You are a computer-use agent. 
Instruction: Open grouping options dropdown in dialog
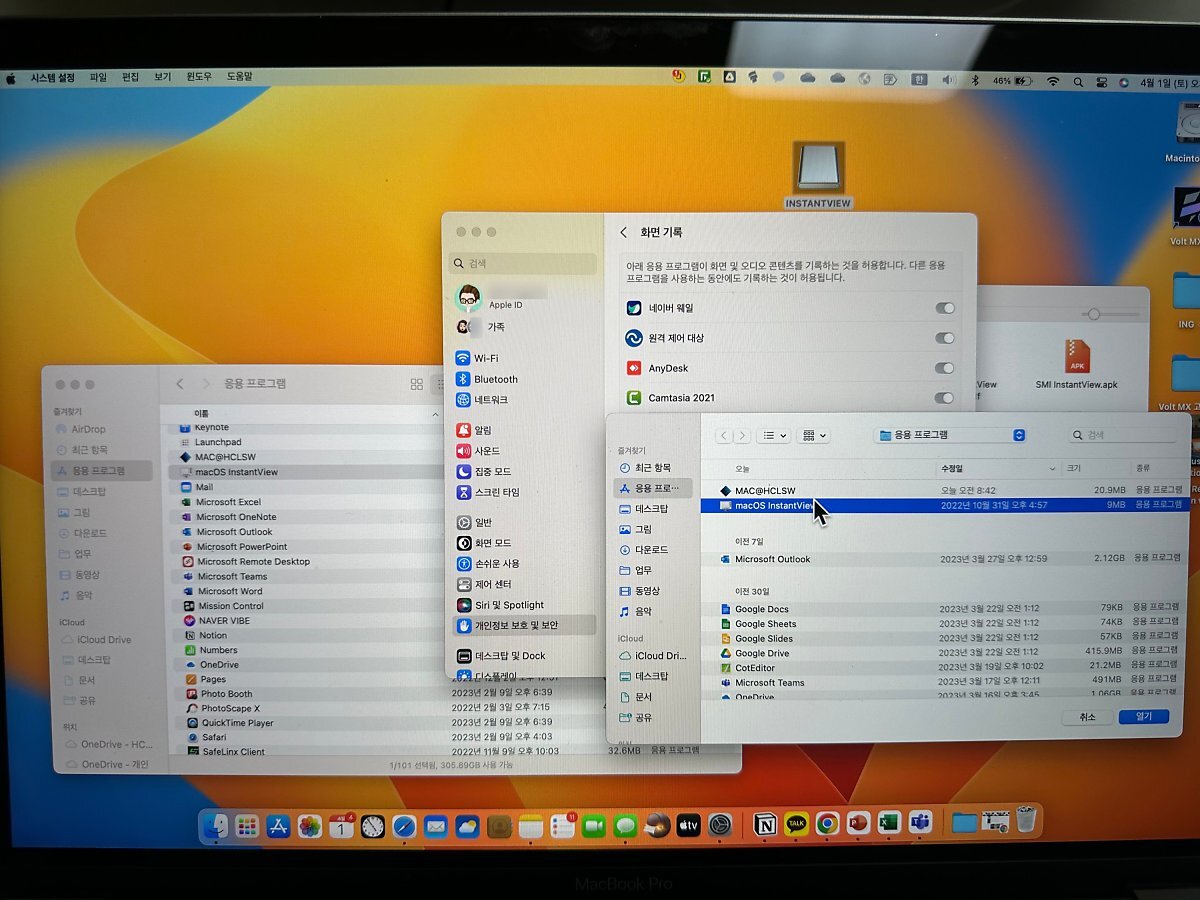[x=814, y=436]
